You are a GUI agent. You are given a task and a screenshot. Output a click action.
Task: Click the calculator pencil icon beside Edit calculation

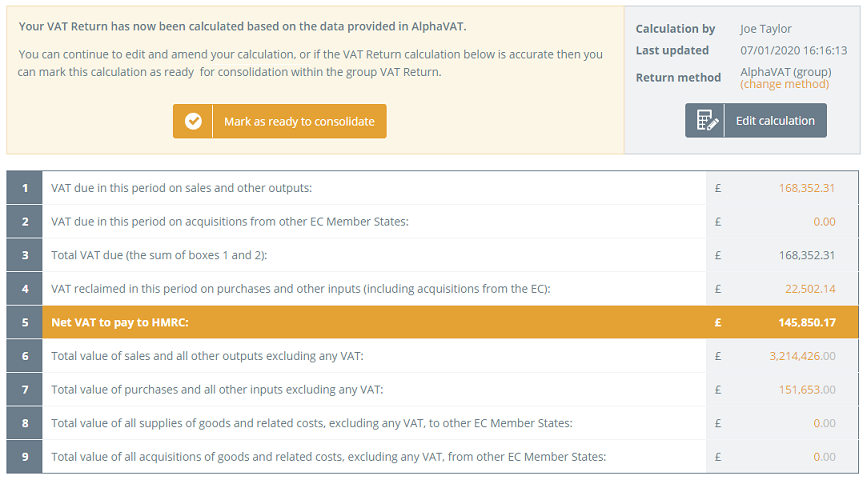[x=706, y=121]
